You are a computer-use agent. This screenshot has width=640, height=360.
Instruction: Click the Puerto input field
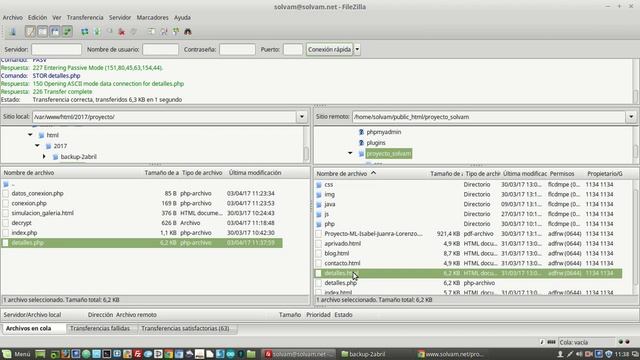[x=293, y=49]
